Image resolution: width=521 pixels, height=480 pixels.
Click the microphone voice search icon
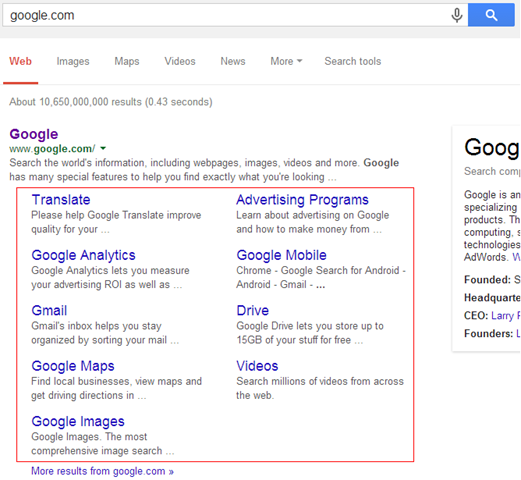[x=457, y=15]
